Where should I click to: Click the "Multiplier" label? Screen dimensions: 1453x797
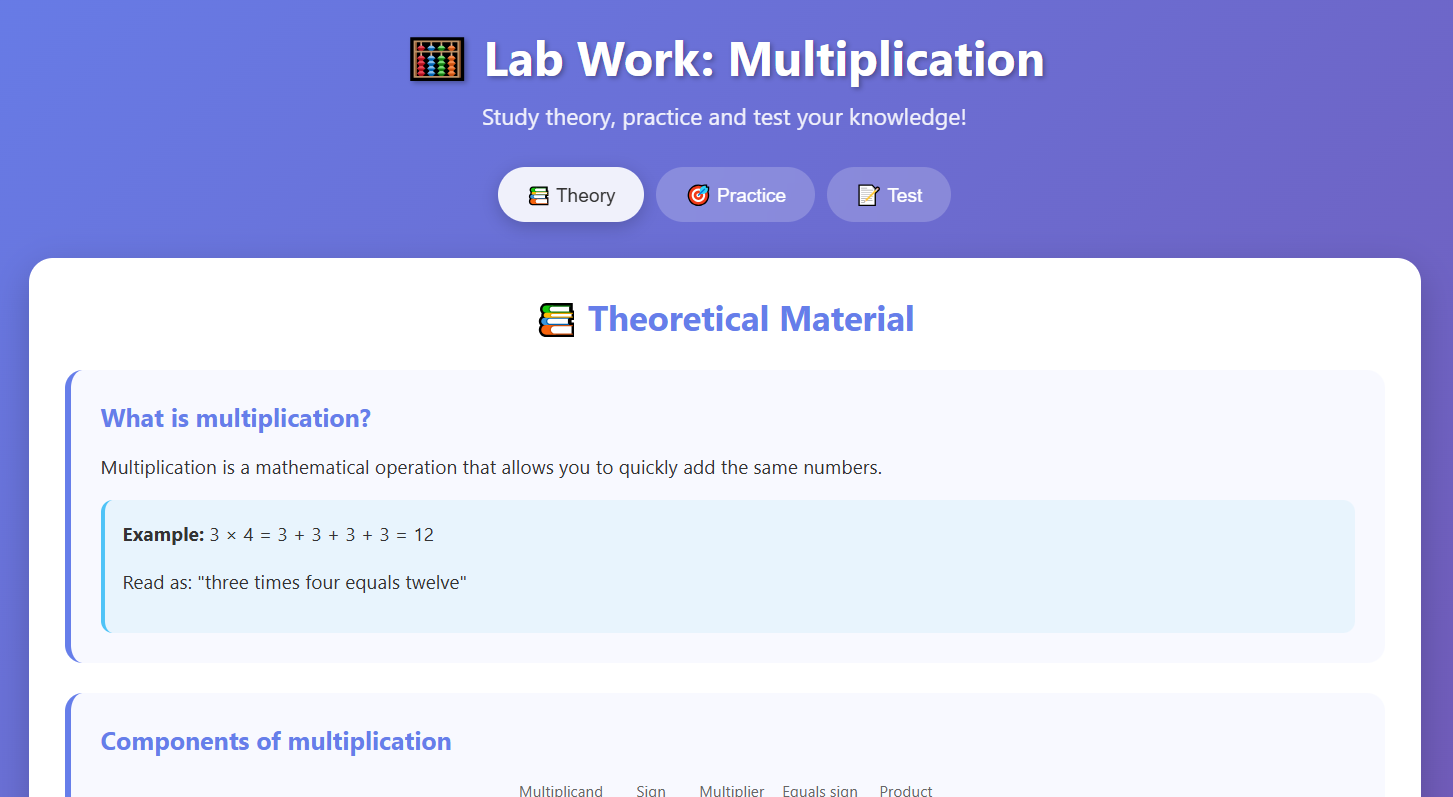731,790
